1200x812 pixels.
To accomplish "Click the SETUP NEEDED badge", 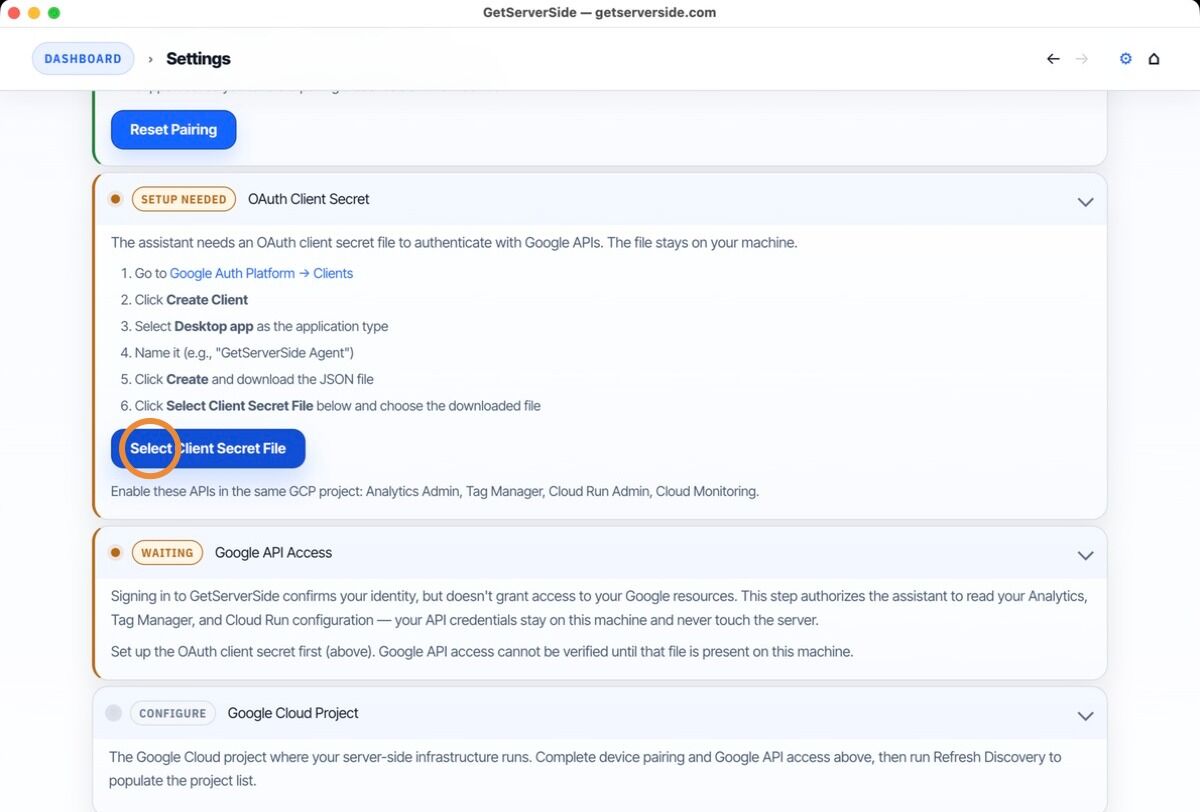I will pyautogui.click(x=183, y=199).
